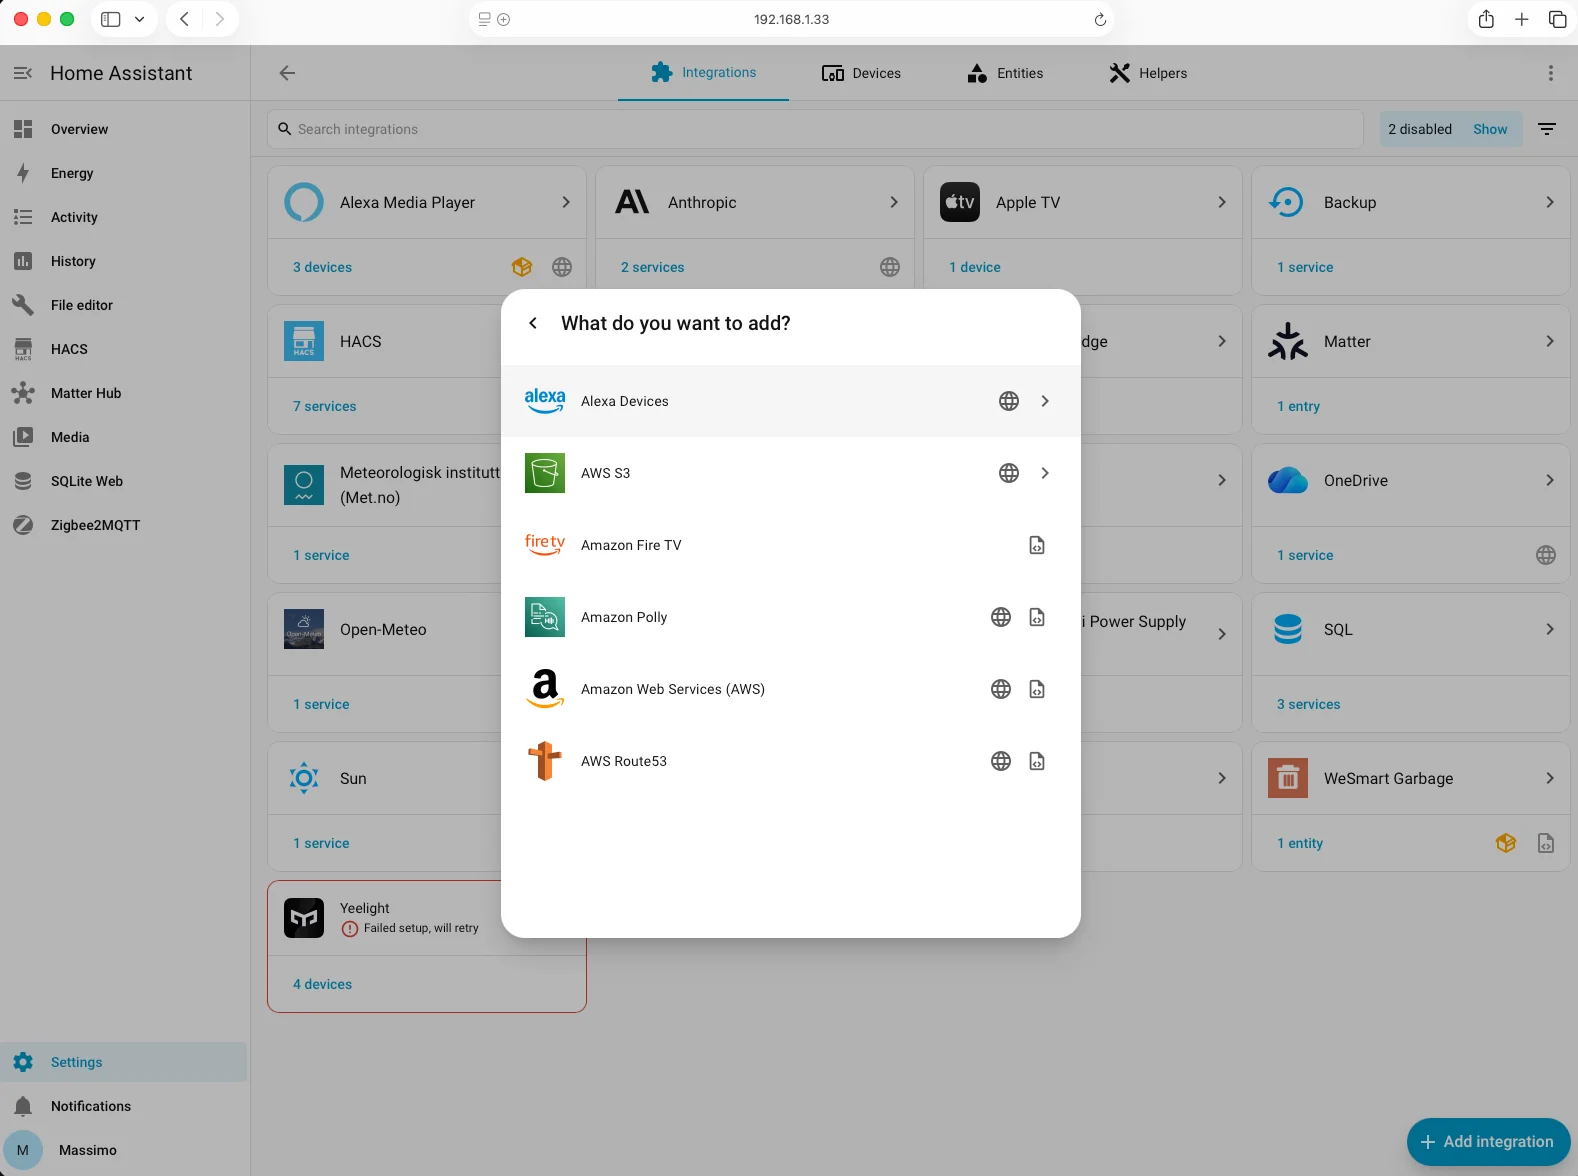Go back with the settings back arrow
The height and width of the screenshot is (1176, 1578).
click(x=287, y=73)
